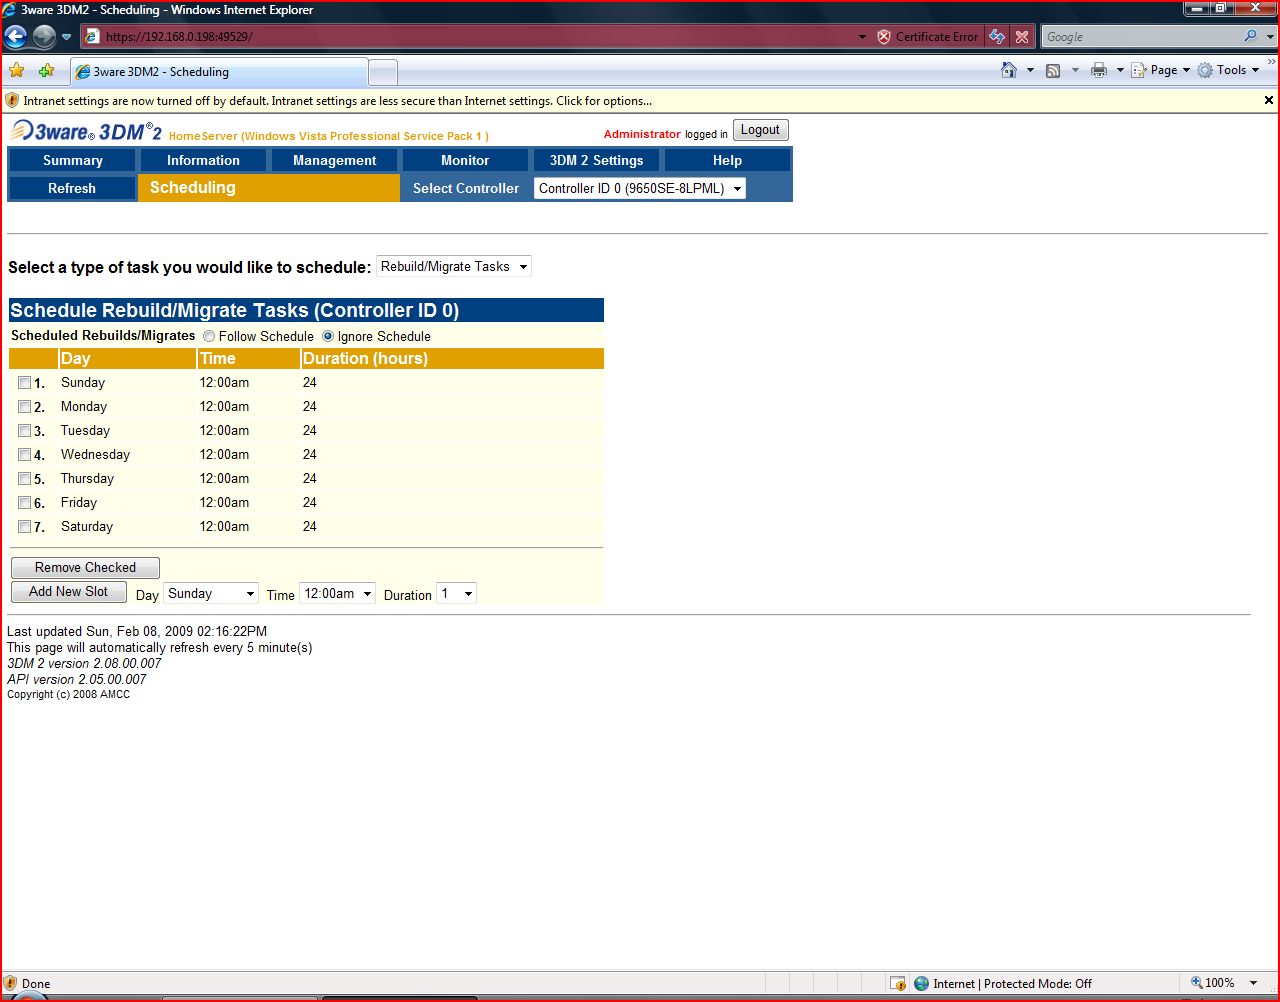1280x1002 pixels.
Task: Open the new blank tab button
Action: click(383, 72)
